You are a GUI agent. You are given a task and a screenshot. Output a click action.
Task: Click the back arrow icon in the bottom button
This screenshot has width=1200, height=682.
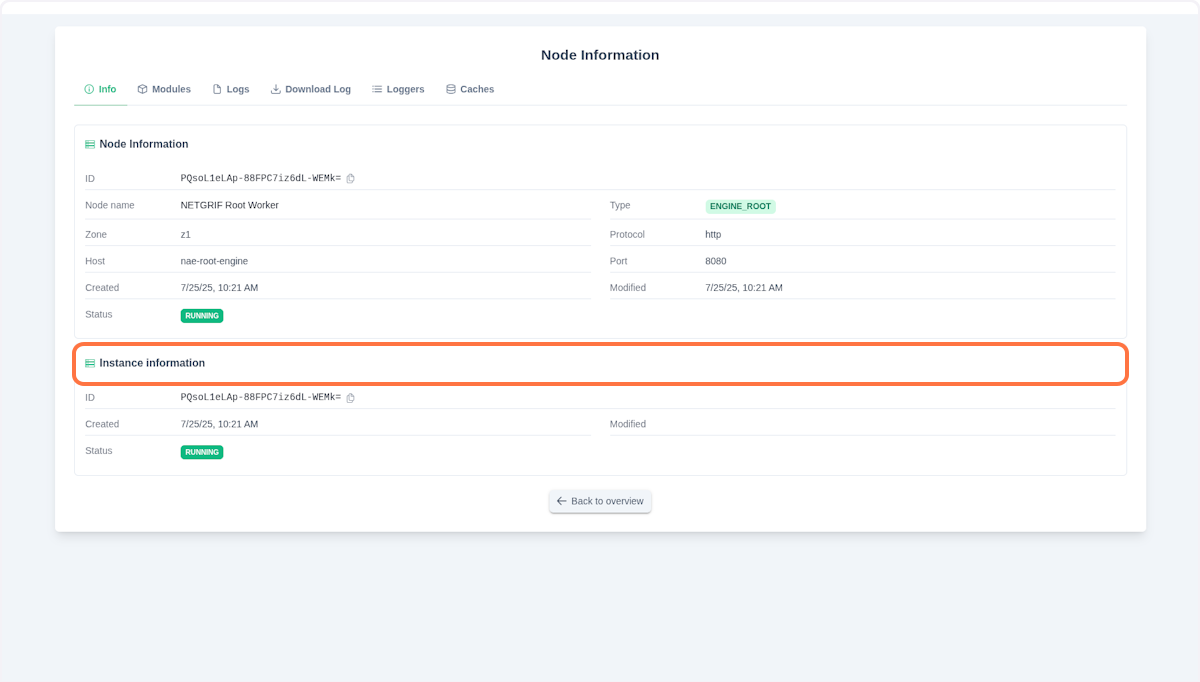pyautogui.click(x=562, y=501)
